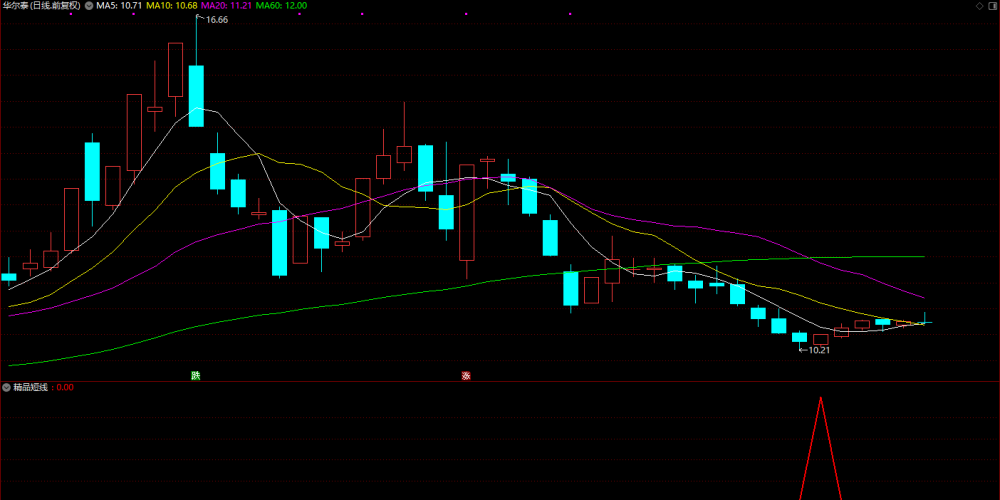The width and height of the screenshot is (1000, 500).
Task: Select the candlestick with the 16.66 high
Action: (196, 96)
